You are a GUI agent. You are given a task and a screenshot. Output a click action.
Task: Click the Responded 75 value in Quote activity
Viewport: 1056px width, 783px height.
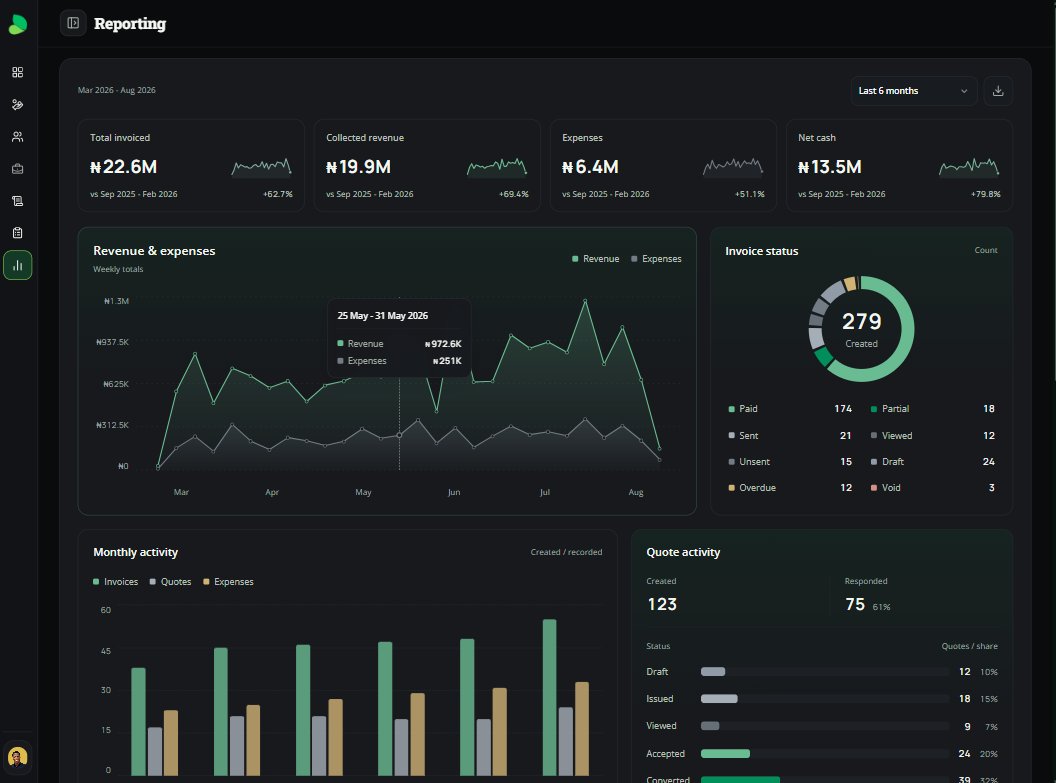pyautogui.click(x=855, y=604)
